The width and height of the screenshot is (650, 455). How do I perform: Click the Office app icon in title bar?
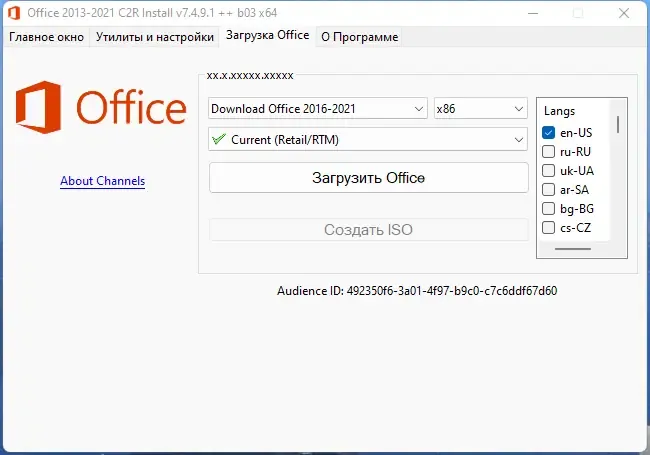14,13
